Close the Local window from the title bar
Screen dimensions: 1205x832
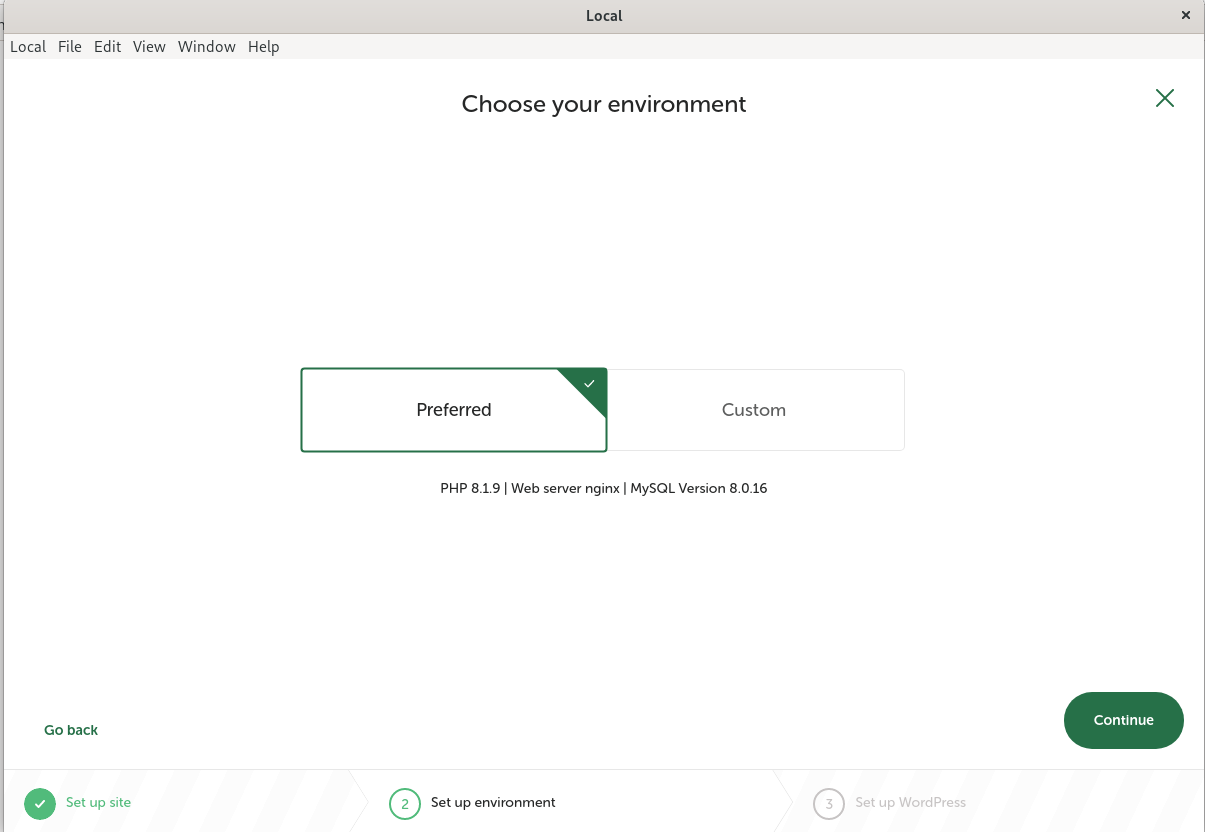pos(1185,15)
